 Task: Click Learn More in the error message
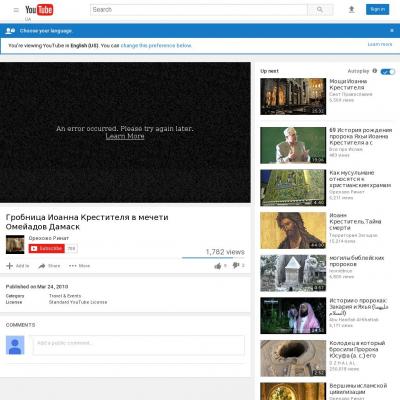[x=125, y=136]
